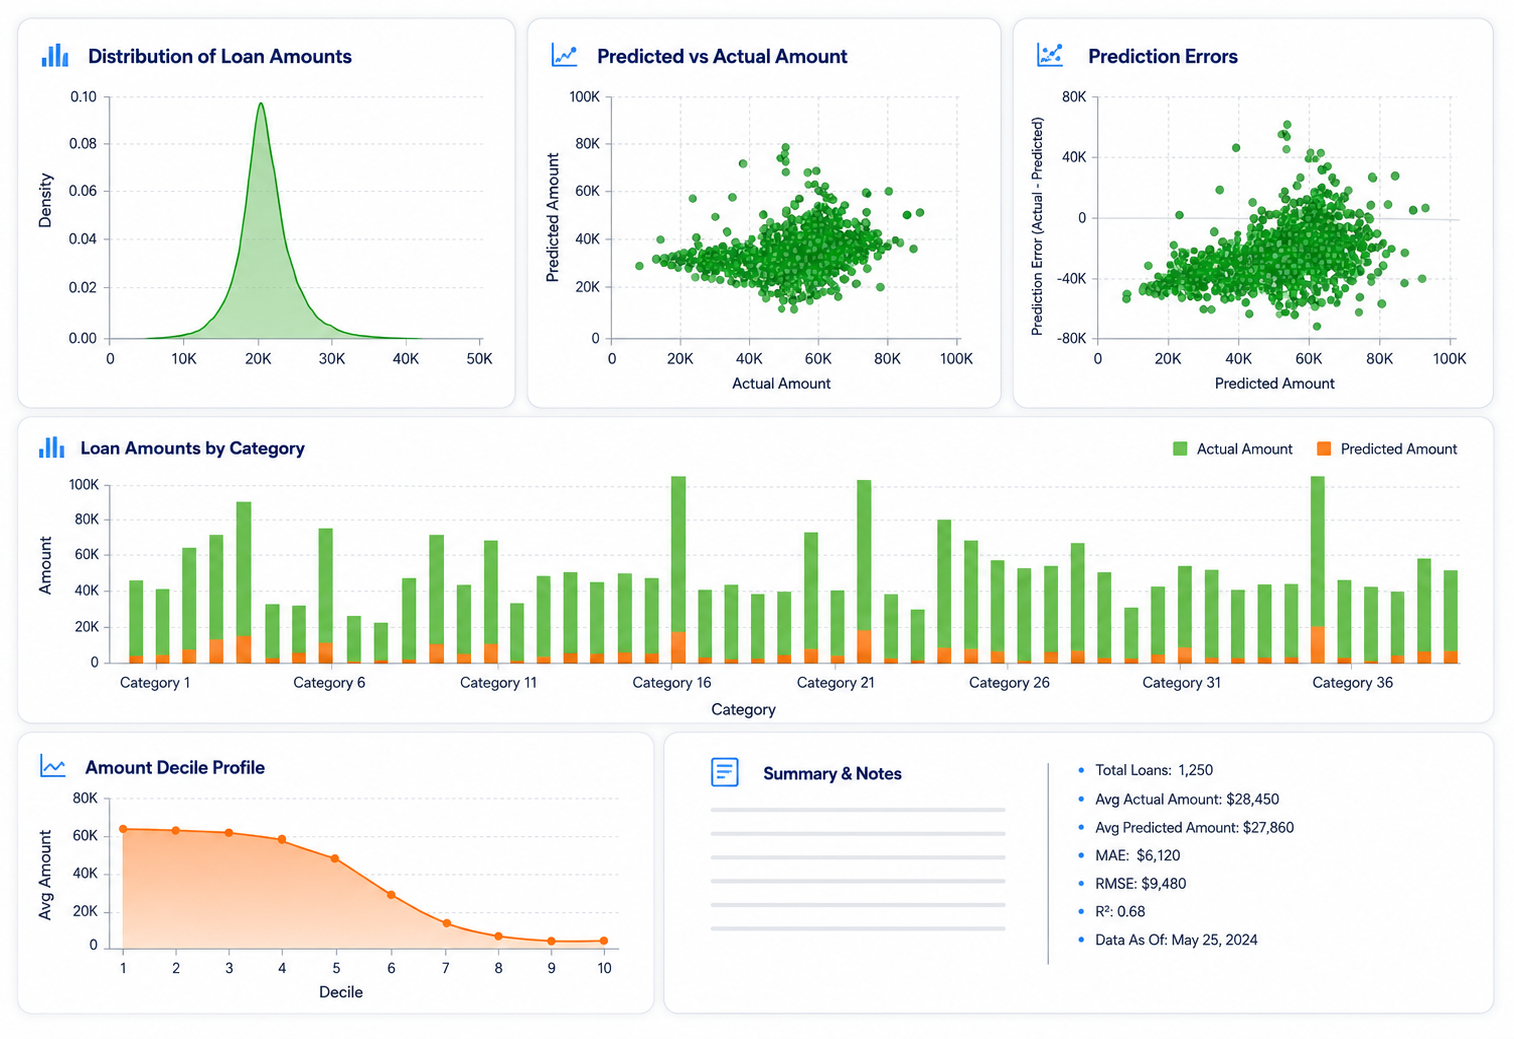Click the scatter icon beside Prediction Errors
This screenshot has height=1039, width=1514.
pos(1050,56)
